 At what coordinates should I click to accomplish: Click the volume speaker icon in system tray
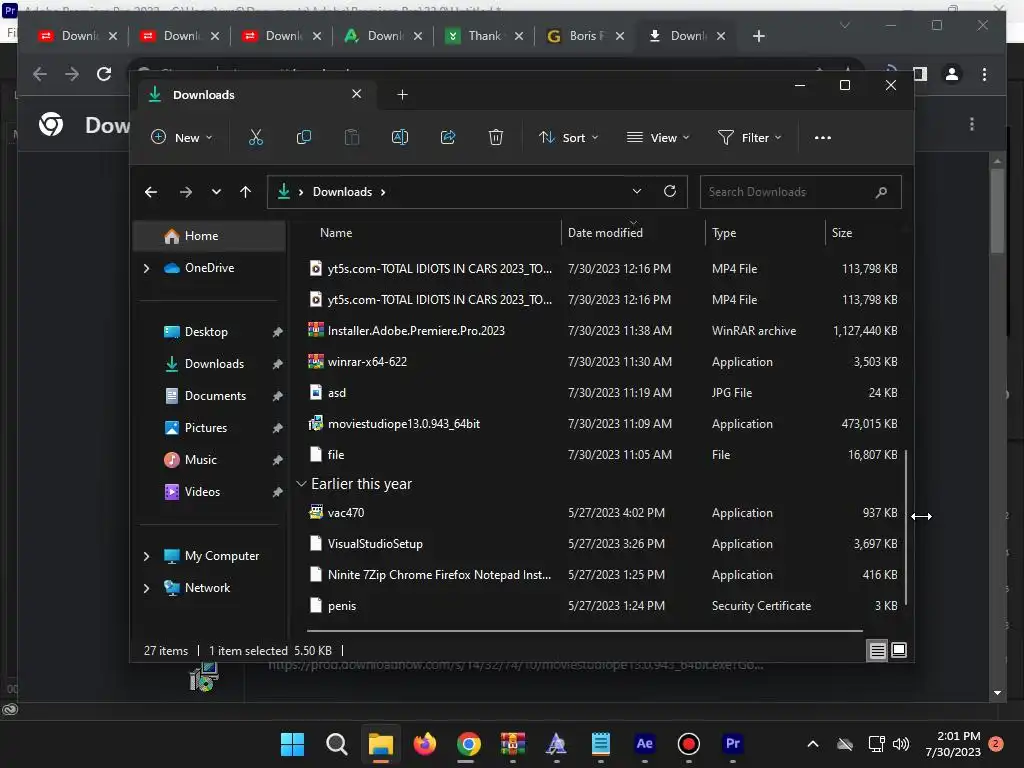[x=901, y=744]
